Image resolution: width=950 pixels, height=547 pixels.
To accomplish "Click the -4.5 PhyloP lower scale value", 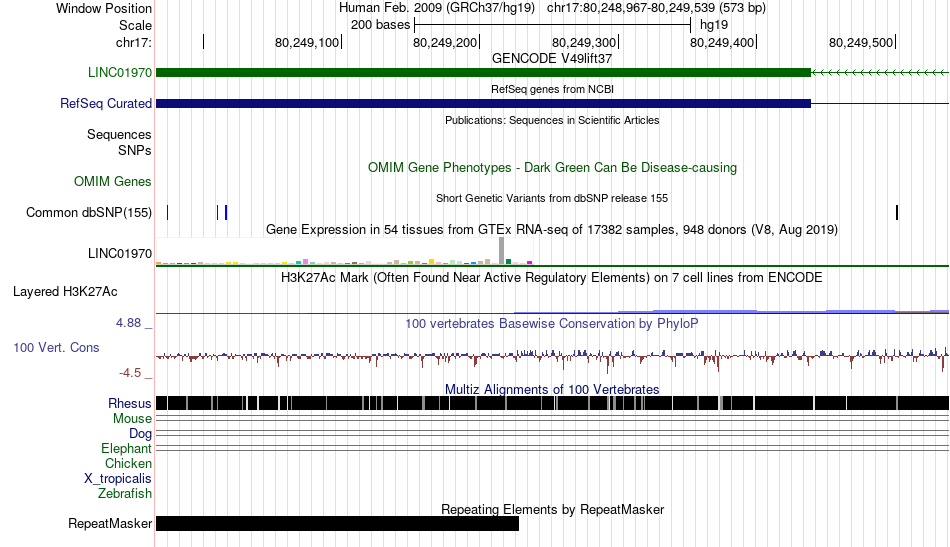I will (130, 373).
